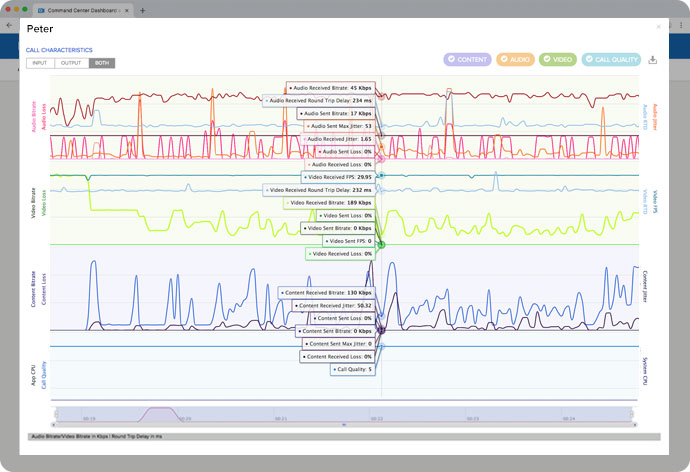Switch to the INPUT view
This screenshot has width=690, height=472.
pos(40,63)
